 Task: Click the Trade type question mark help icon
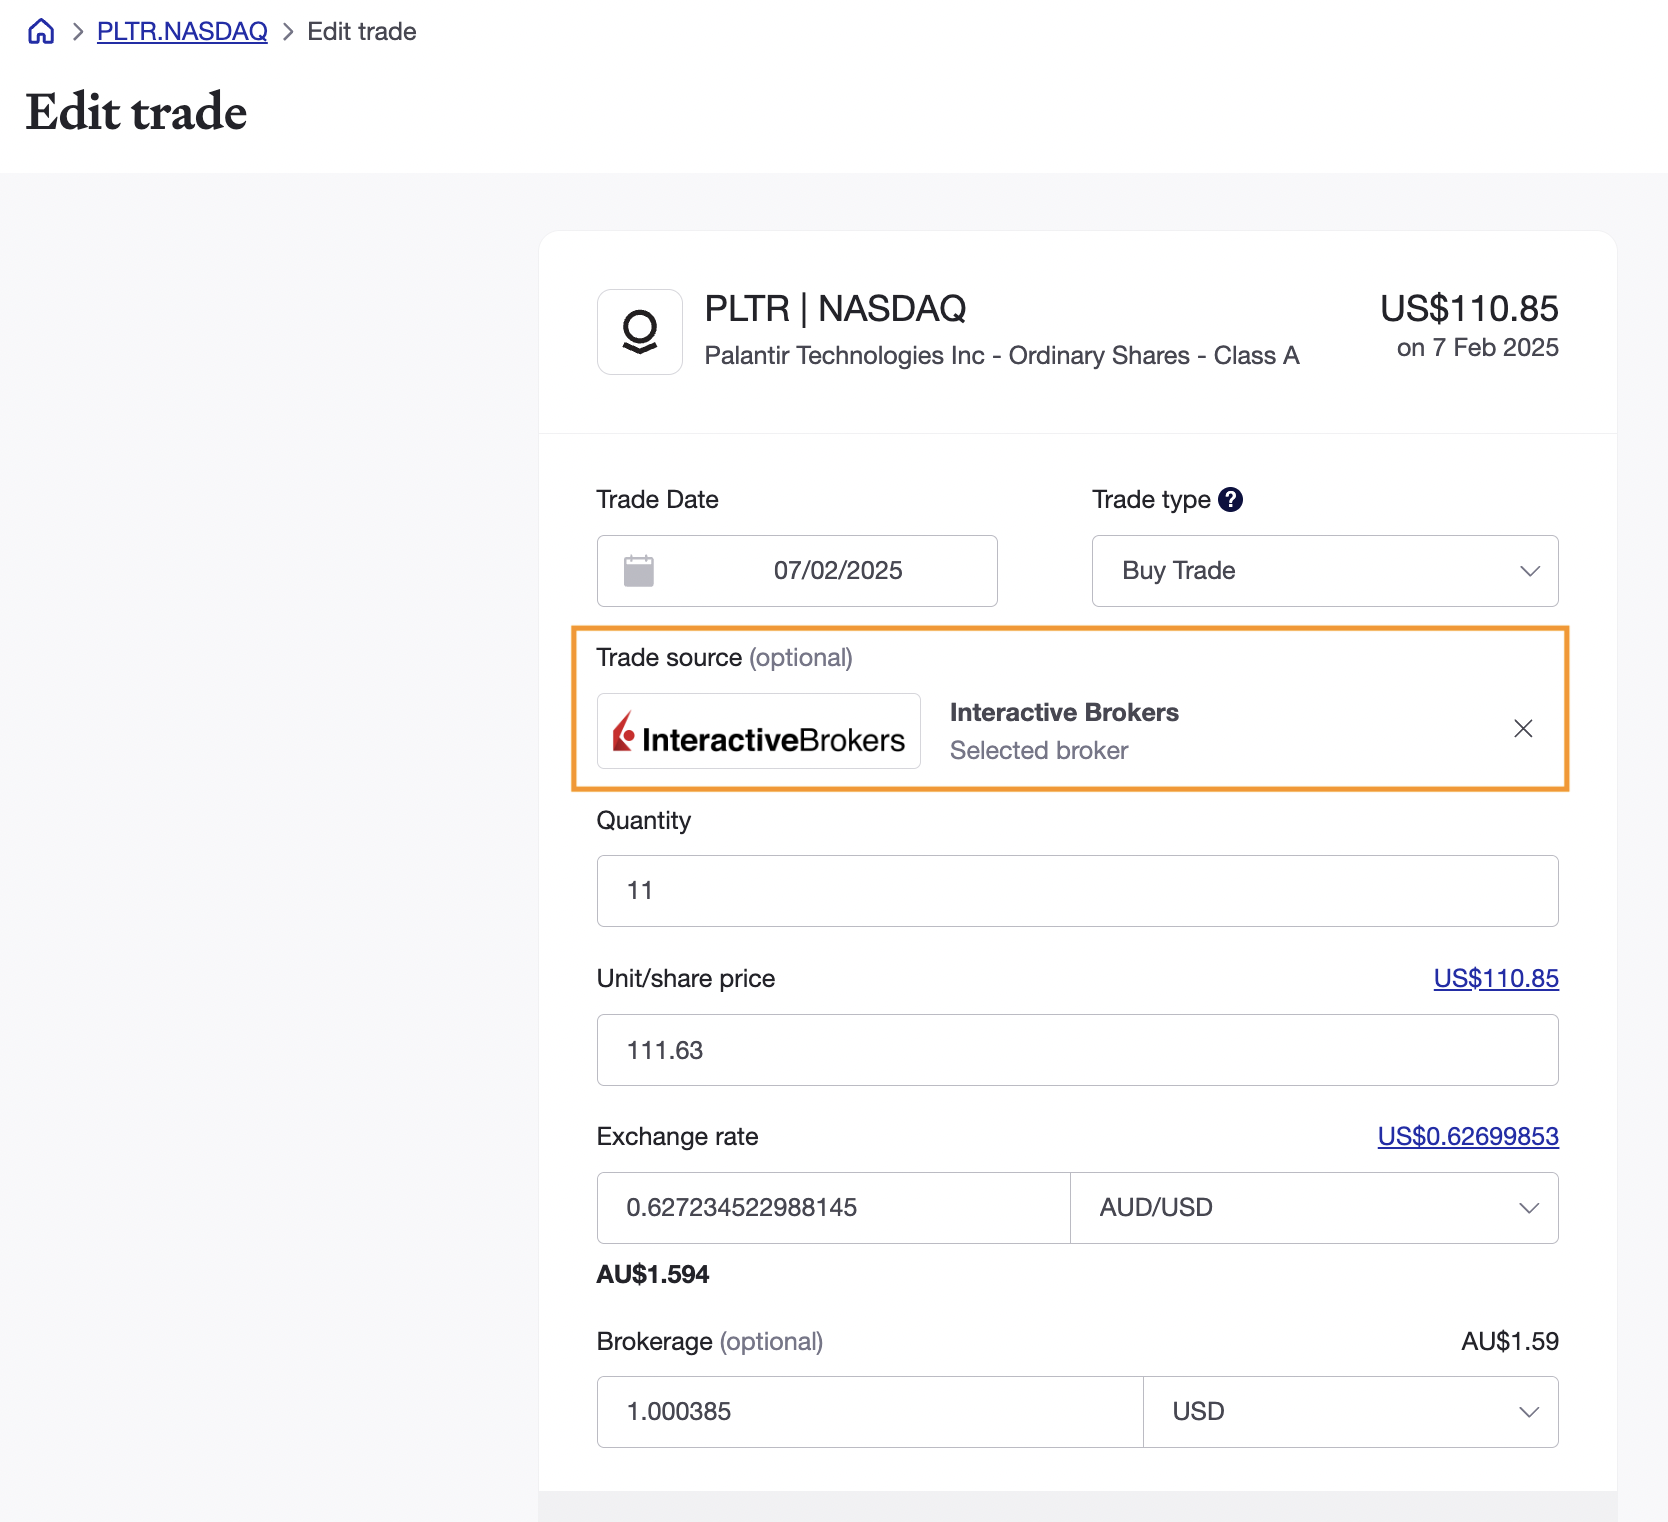(x=1231, y=499)
